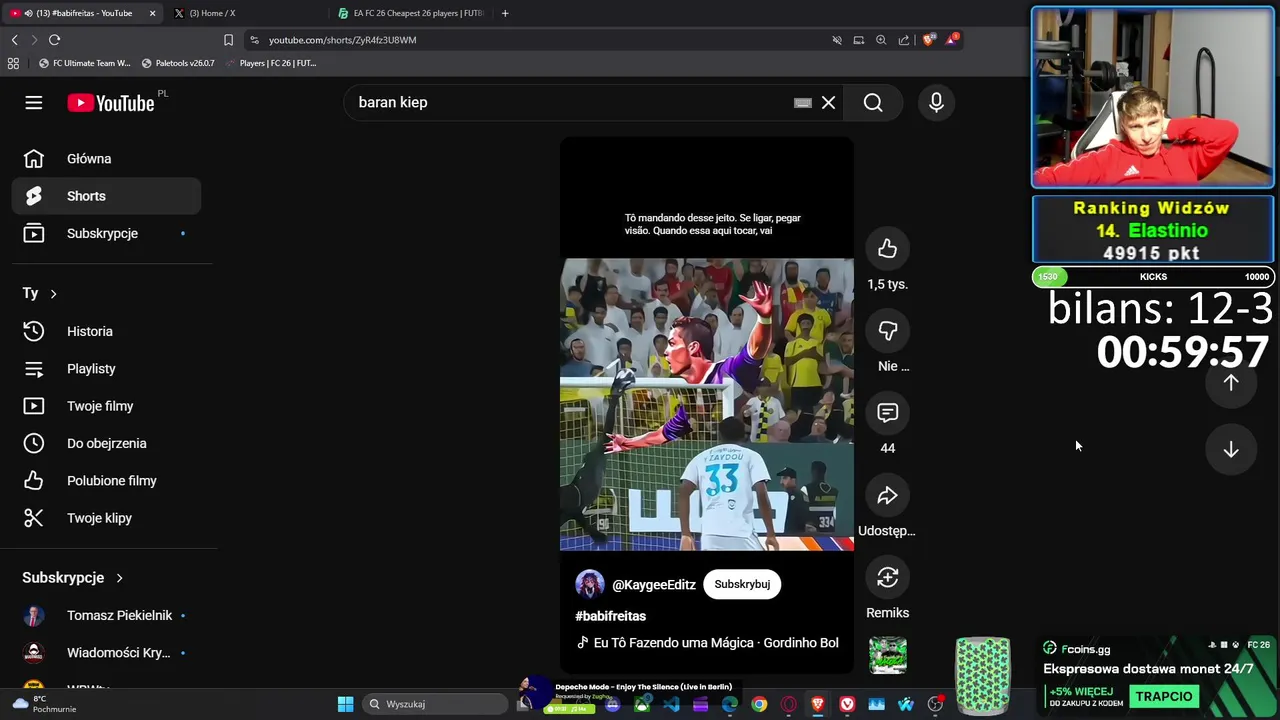Image resolution: width=1280 pixels, height=720 pixels.
Task: Click the YouTube logo
Action: (x=111, y=103)
